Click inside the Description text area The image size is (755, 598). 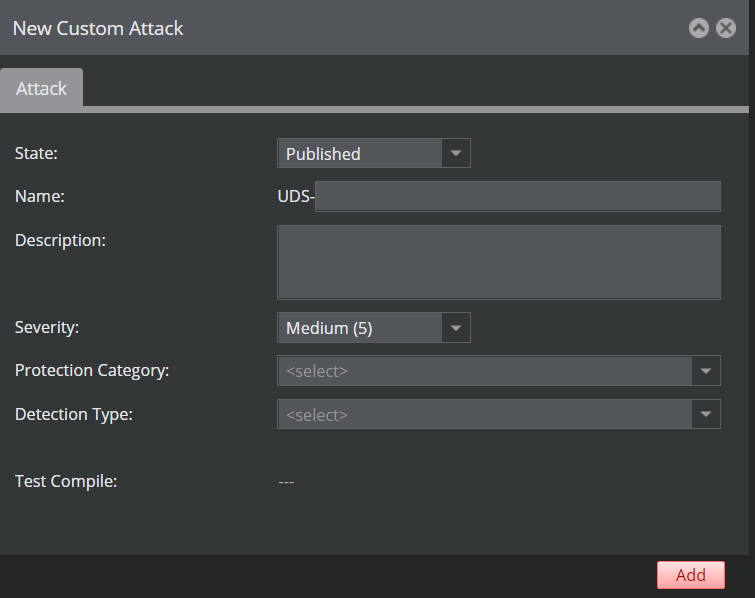click(499, 262)
